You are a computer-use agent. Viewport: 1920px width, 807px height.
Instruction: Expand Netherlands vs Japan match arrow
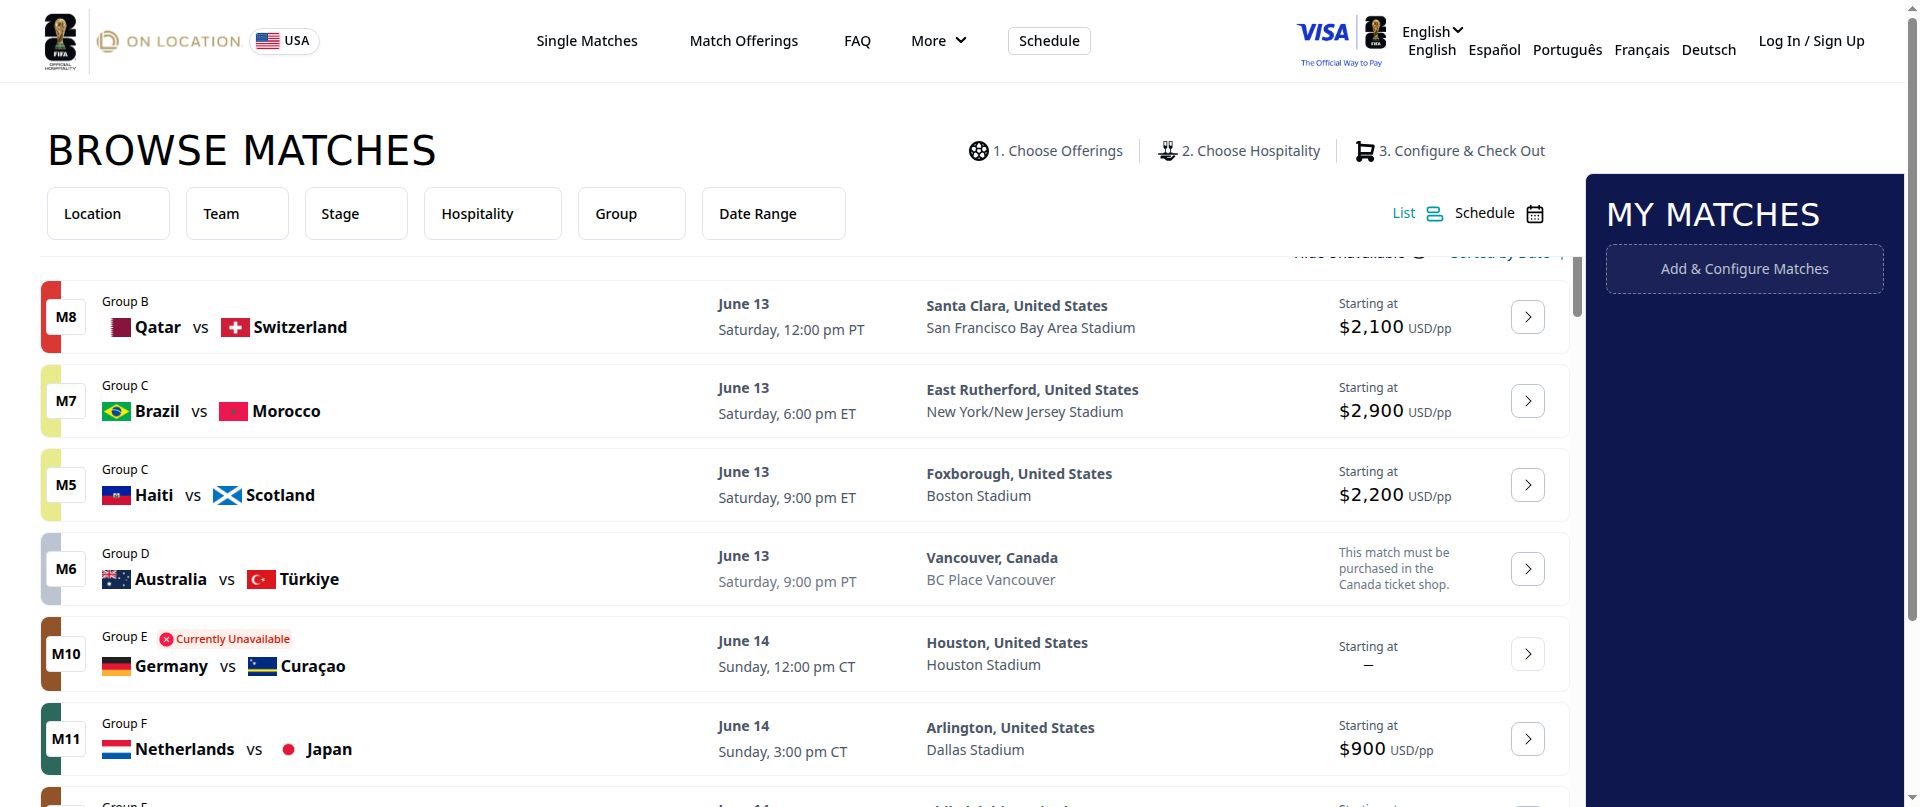(1527, 739)
